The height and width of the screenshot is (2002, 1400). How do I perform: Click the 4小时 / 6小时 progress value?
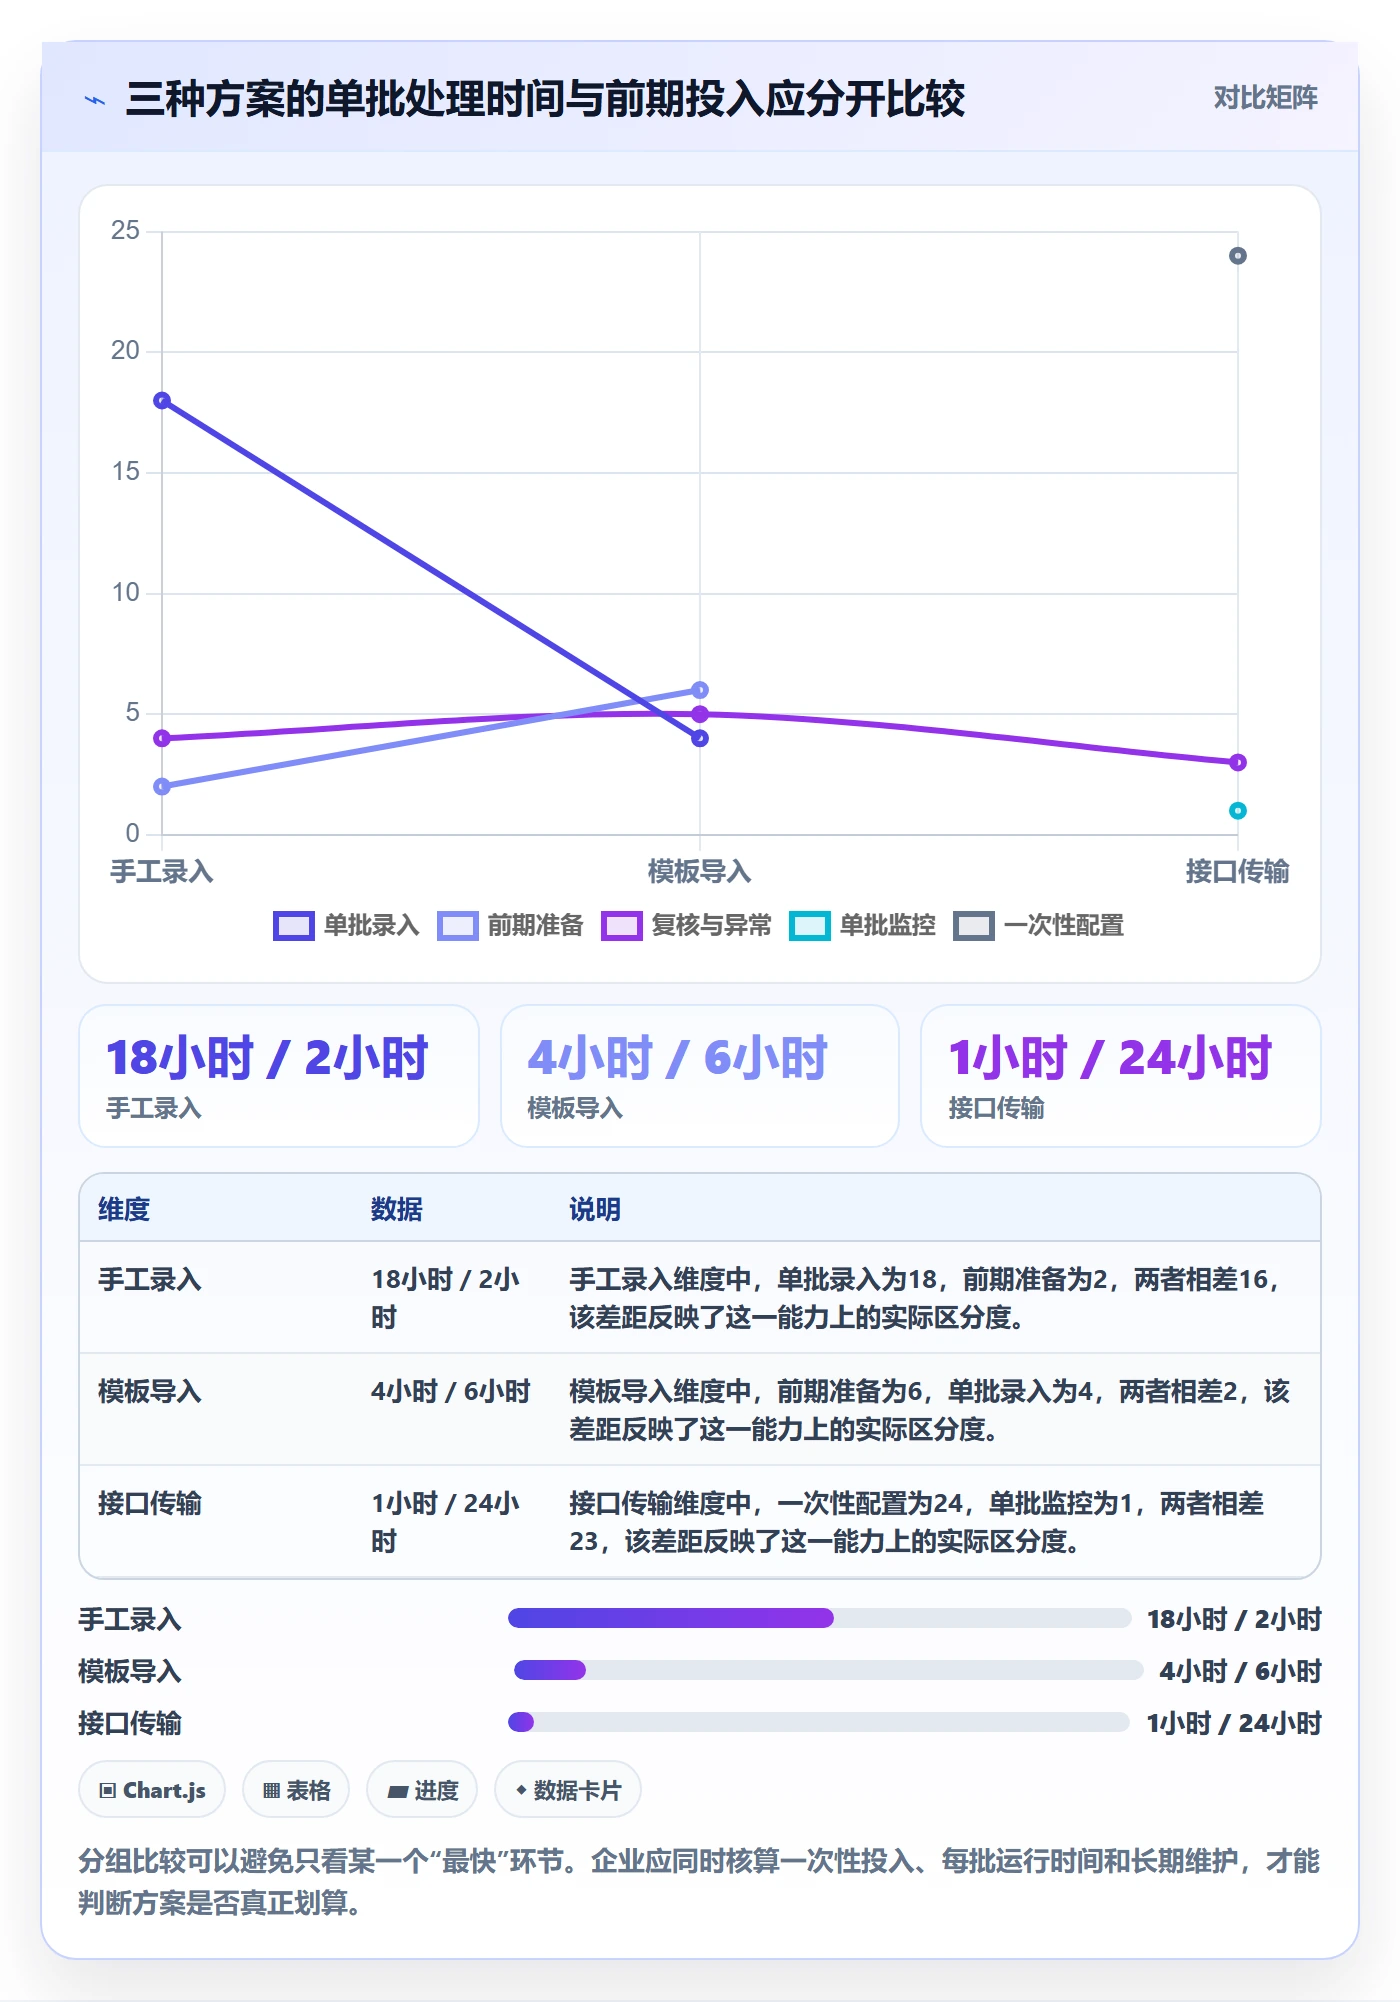(x=1240, y=1671)
